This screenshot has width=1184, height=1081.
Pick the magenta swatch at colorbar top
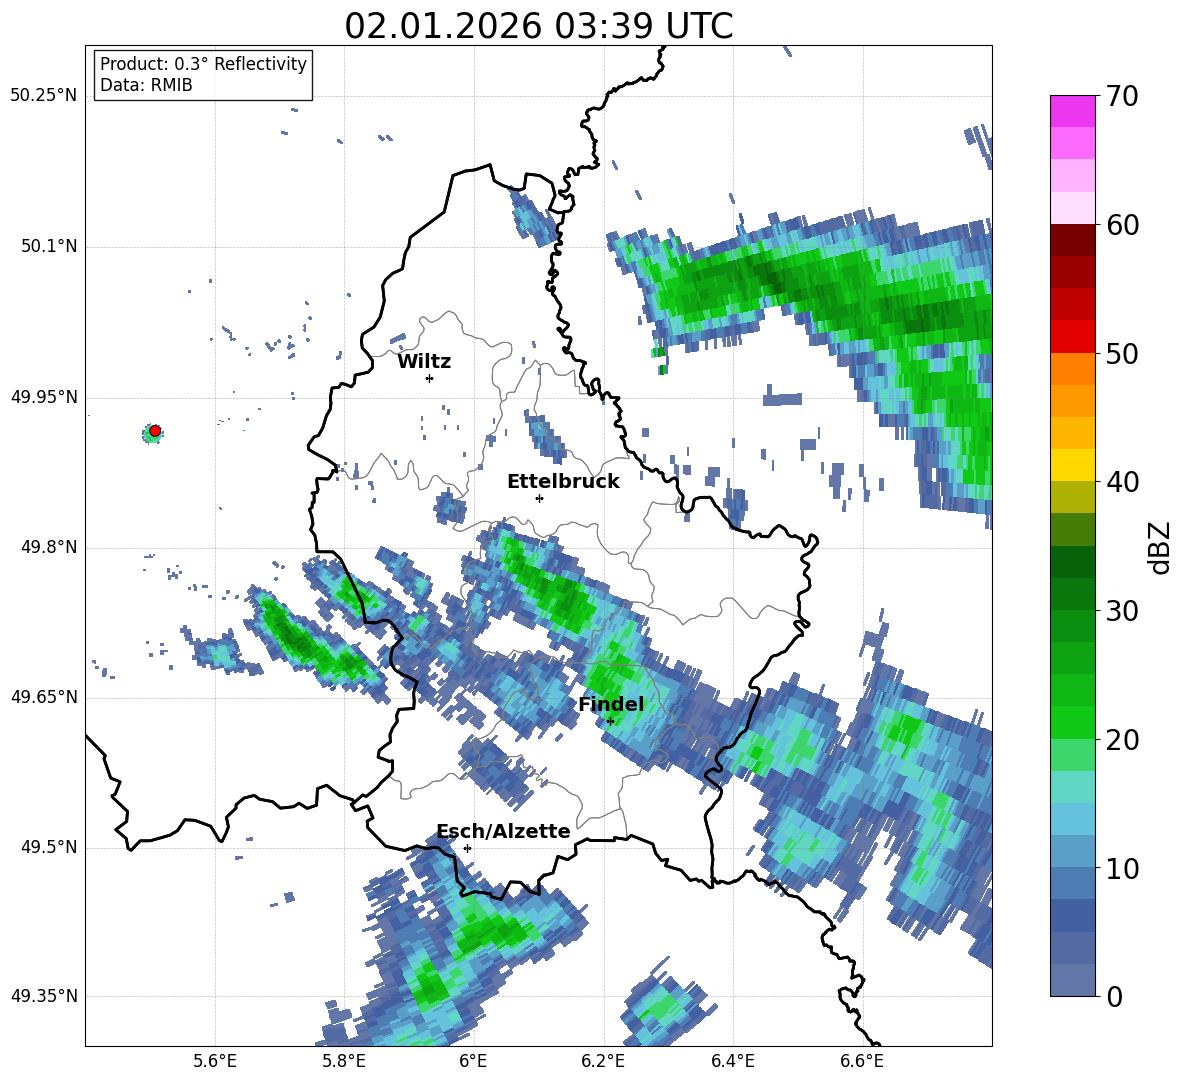click(x=1072, y=112)
